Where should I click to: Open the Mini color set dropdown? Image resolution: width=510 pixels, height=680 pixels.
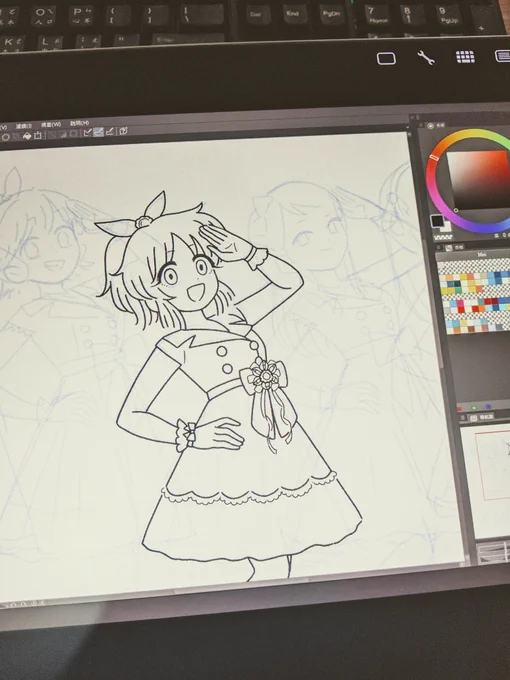(x=481, y=255)
